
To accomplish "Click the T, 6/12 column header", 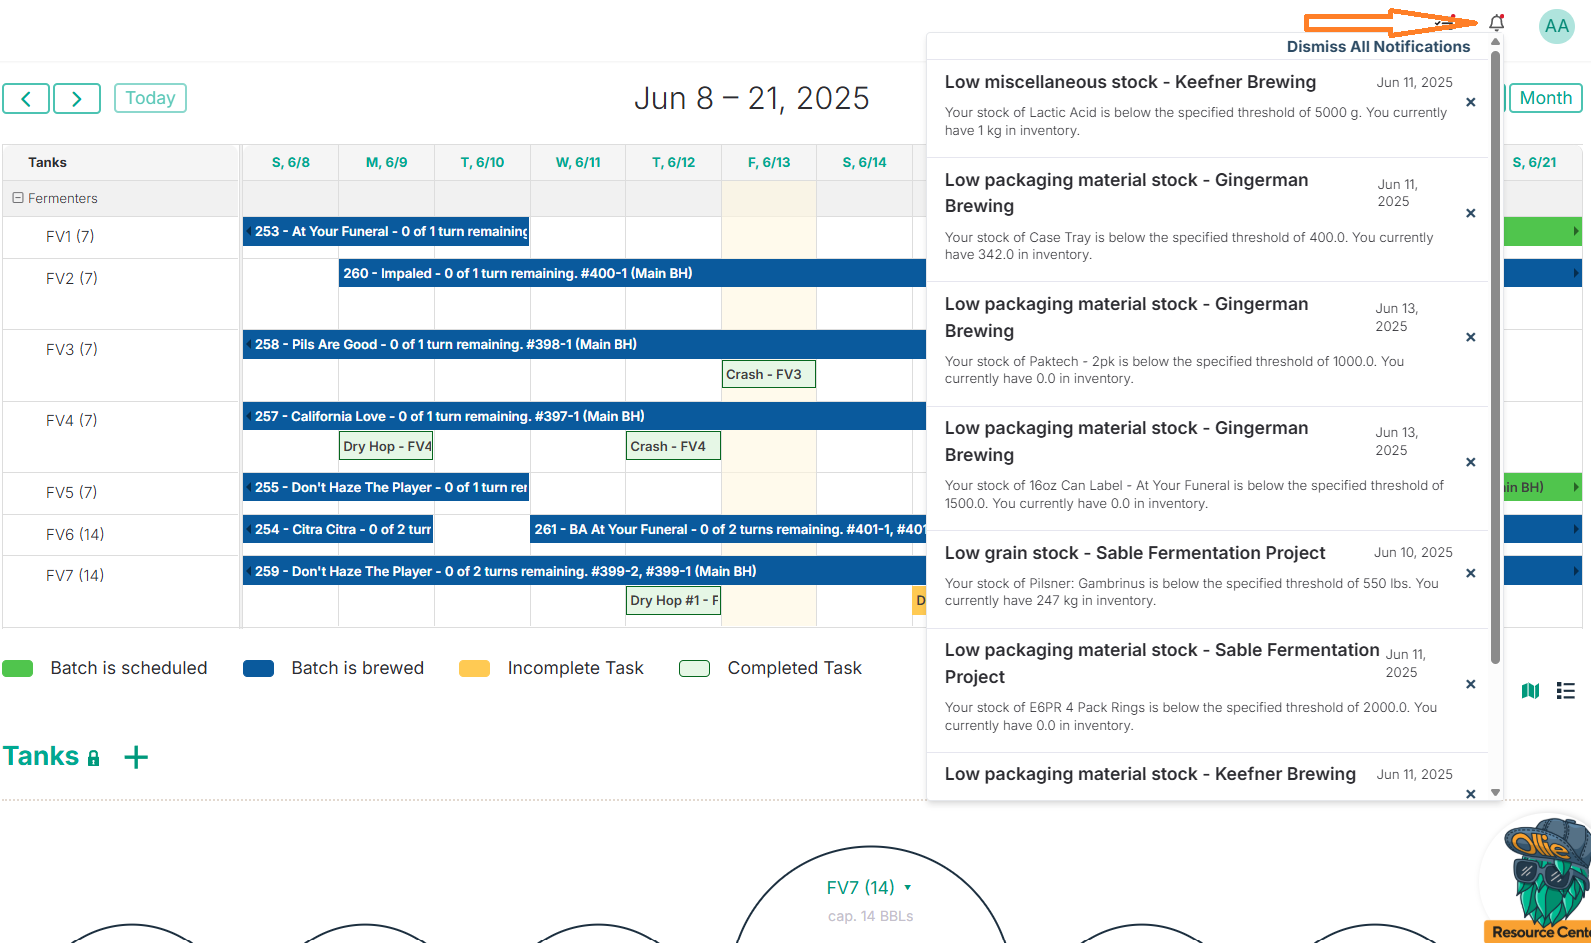I will pyautogui.click(x=673, y=162).
